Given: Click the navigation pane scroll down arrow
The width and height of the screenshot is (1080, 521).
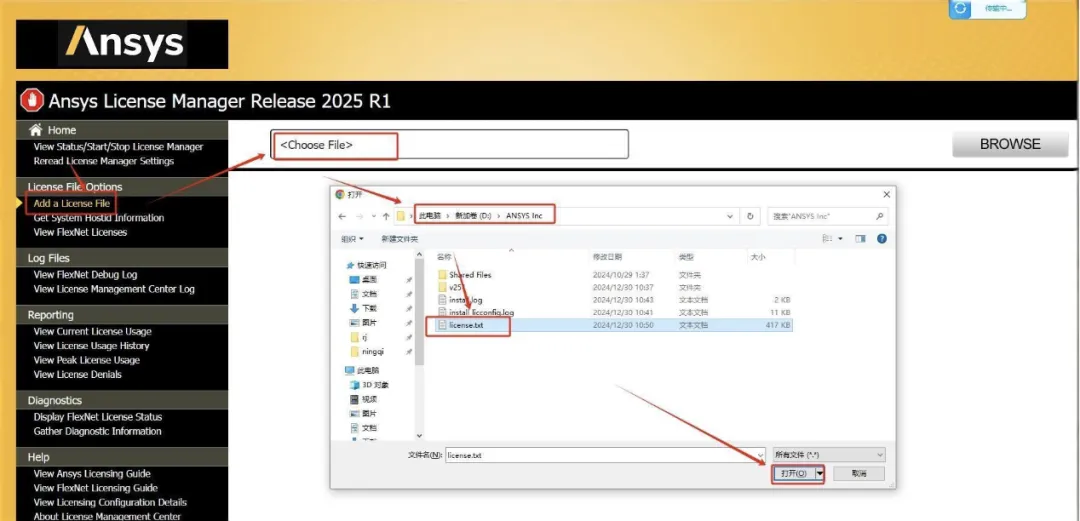Looking at the screenshot, I should pos(419,436).
